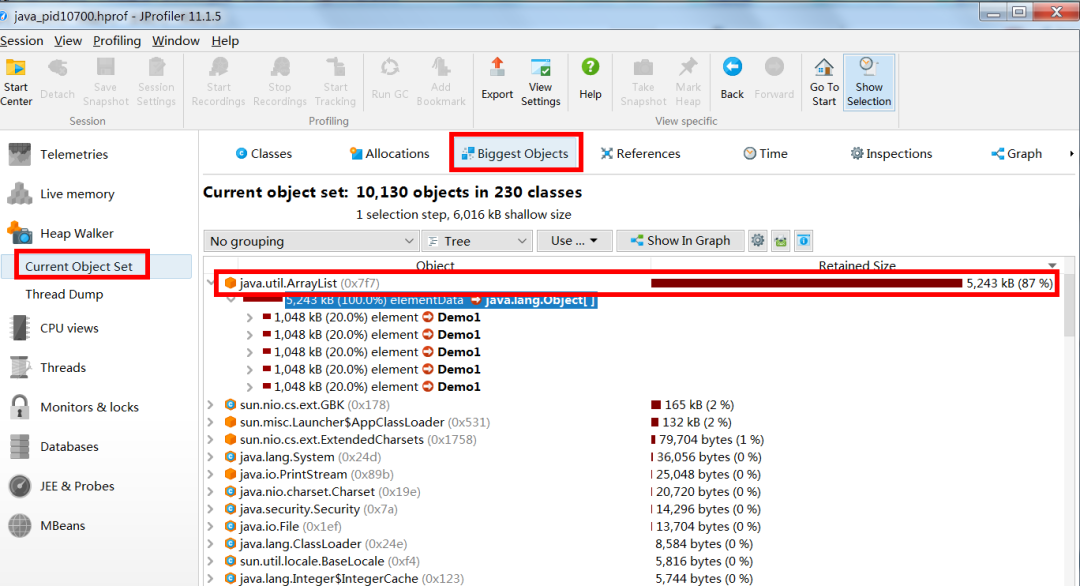
Task: Open the Window menu
Action: [x=176, y=41]
